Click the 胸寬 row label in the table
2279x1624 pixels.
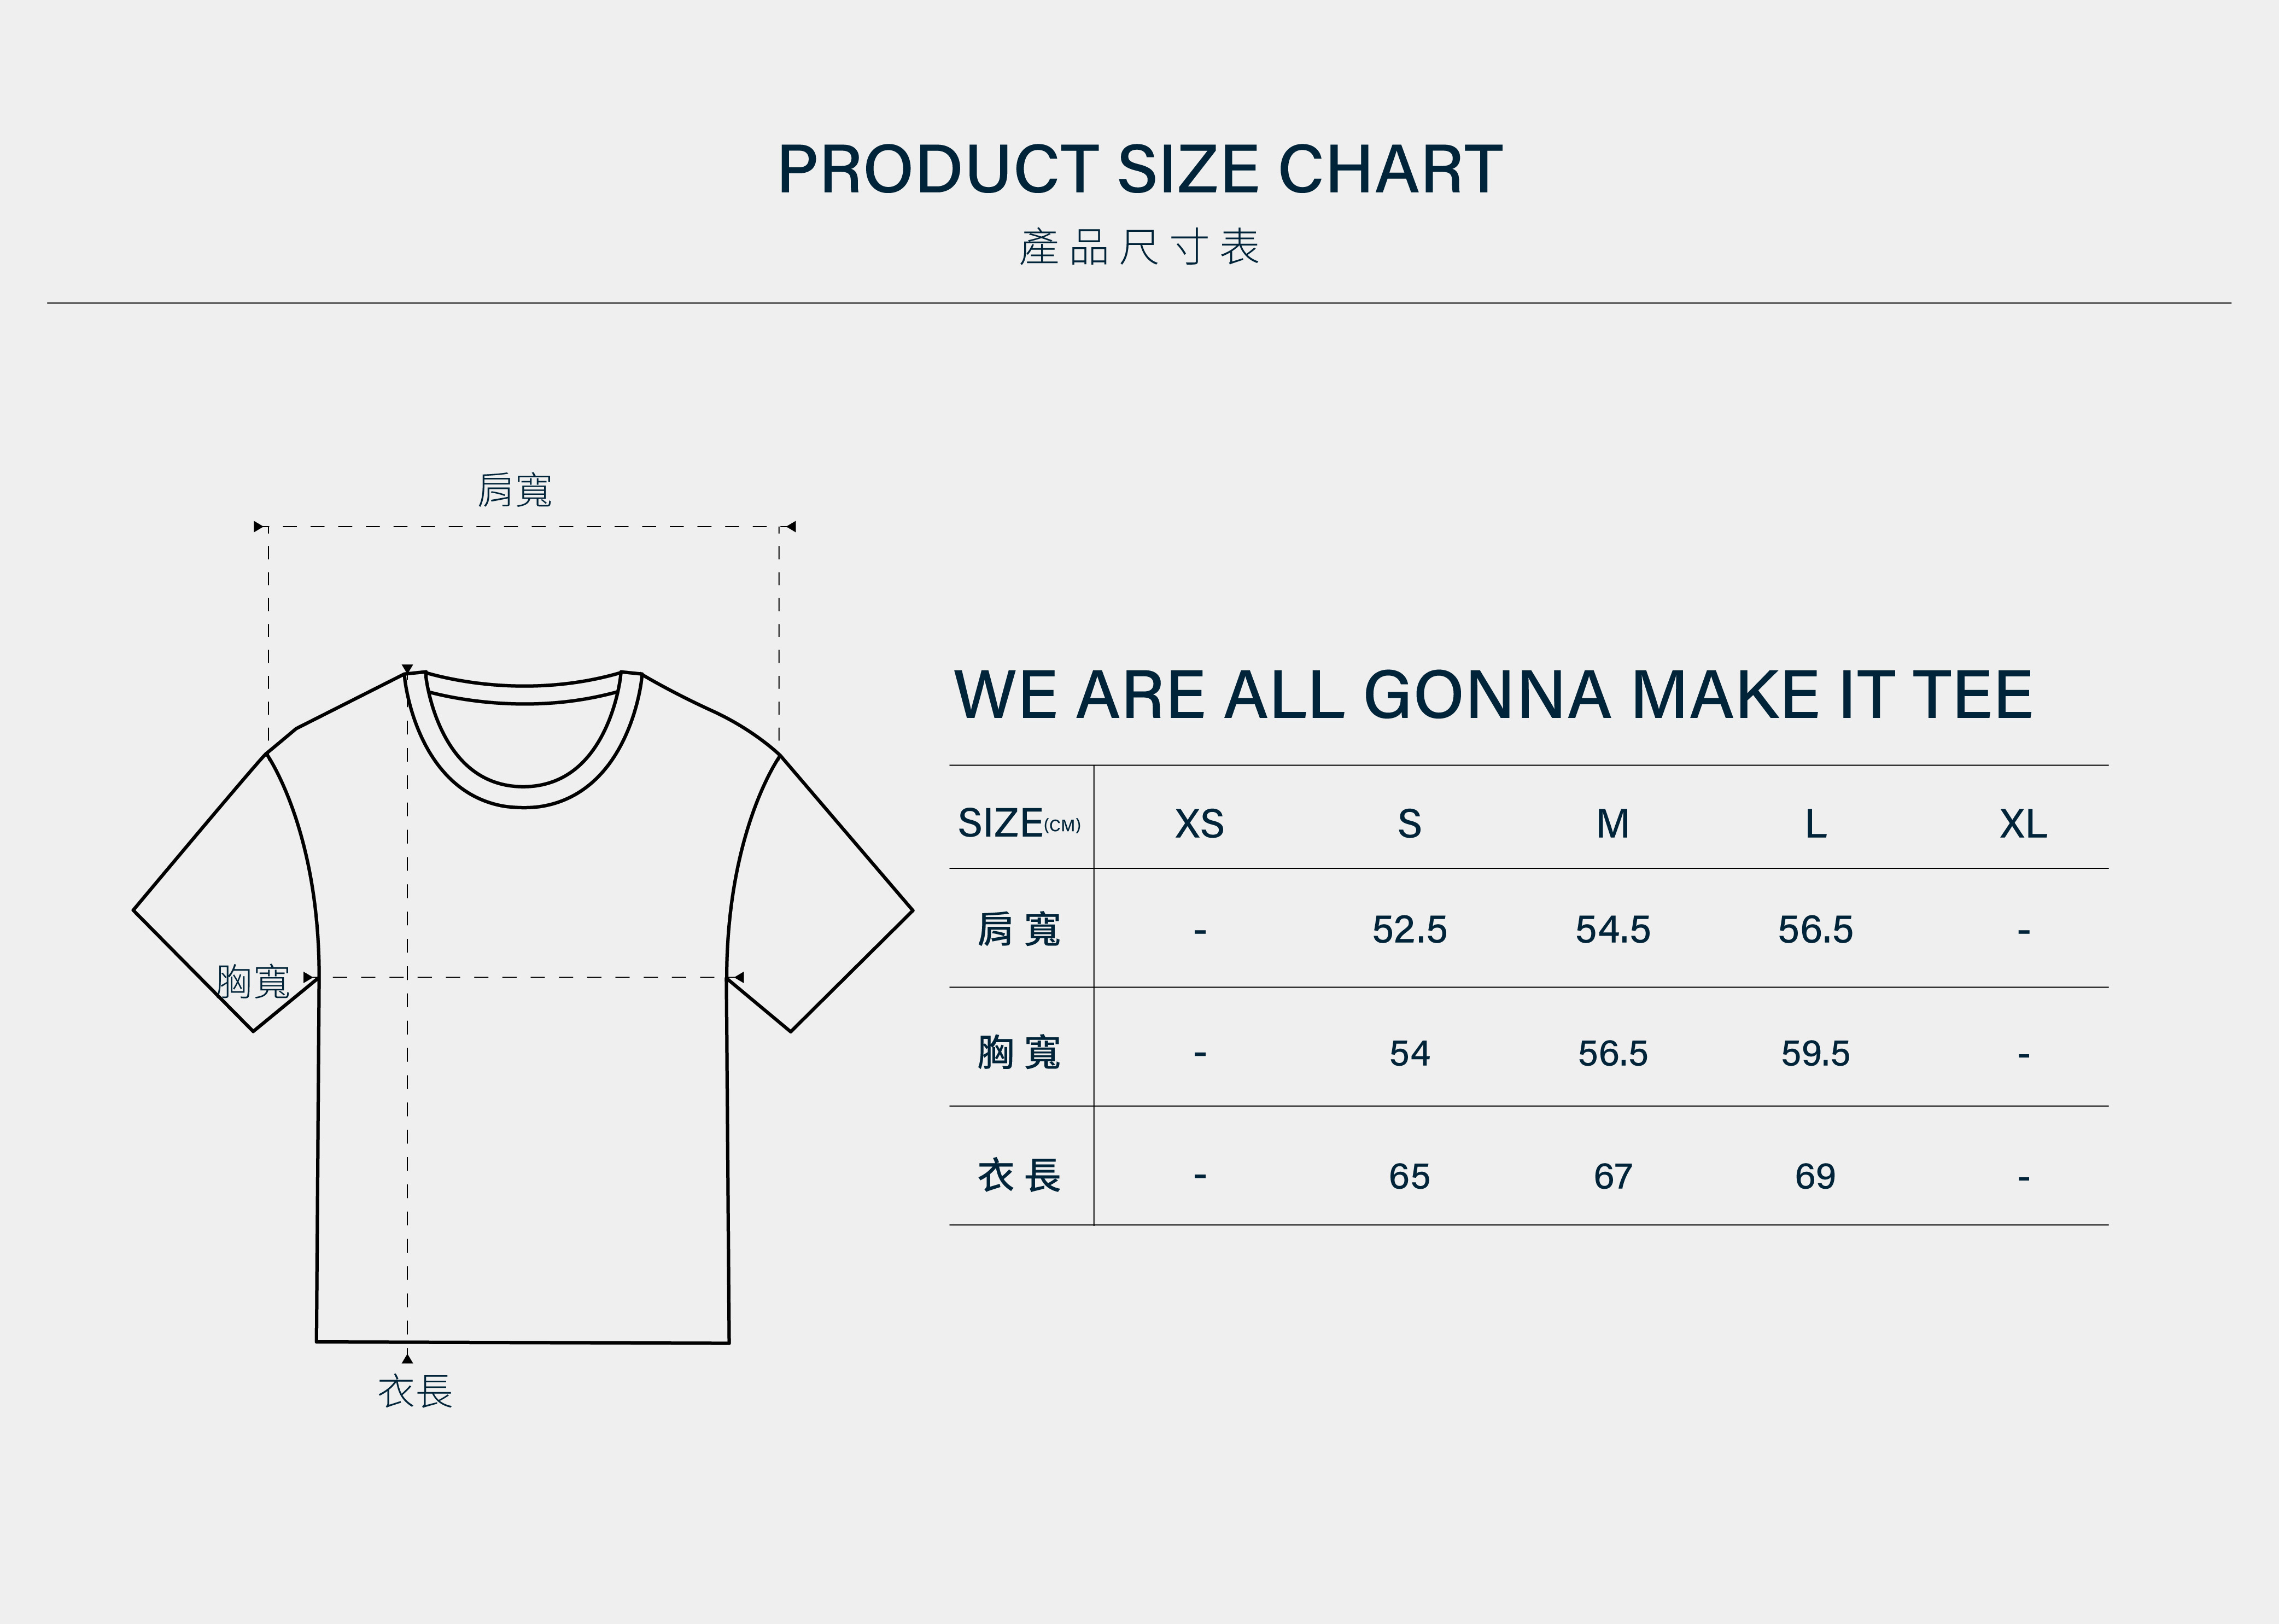pos(1019,1053)
